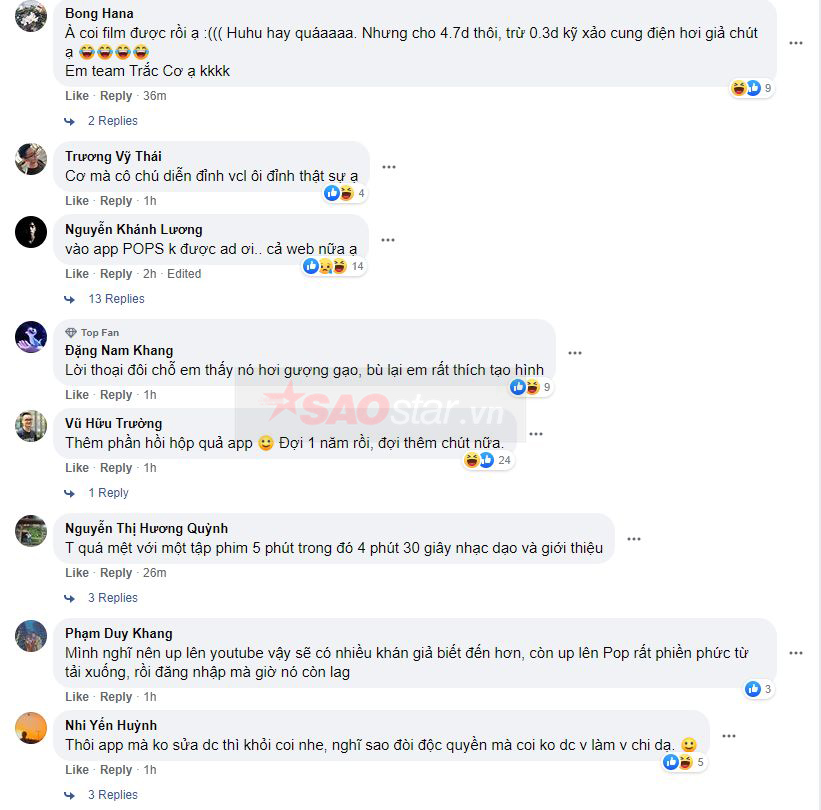
Task: Expand 1 Reply under Vũ Hữu Trường
Action: [x=108, y=493]
